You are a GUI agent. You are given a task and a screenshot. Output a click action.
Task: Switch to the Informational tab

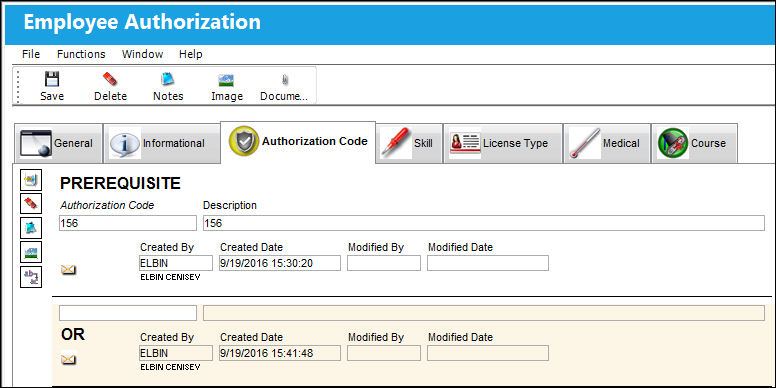pyautogui.click(x=161, y=143)
